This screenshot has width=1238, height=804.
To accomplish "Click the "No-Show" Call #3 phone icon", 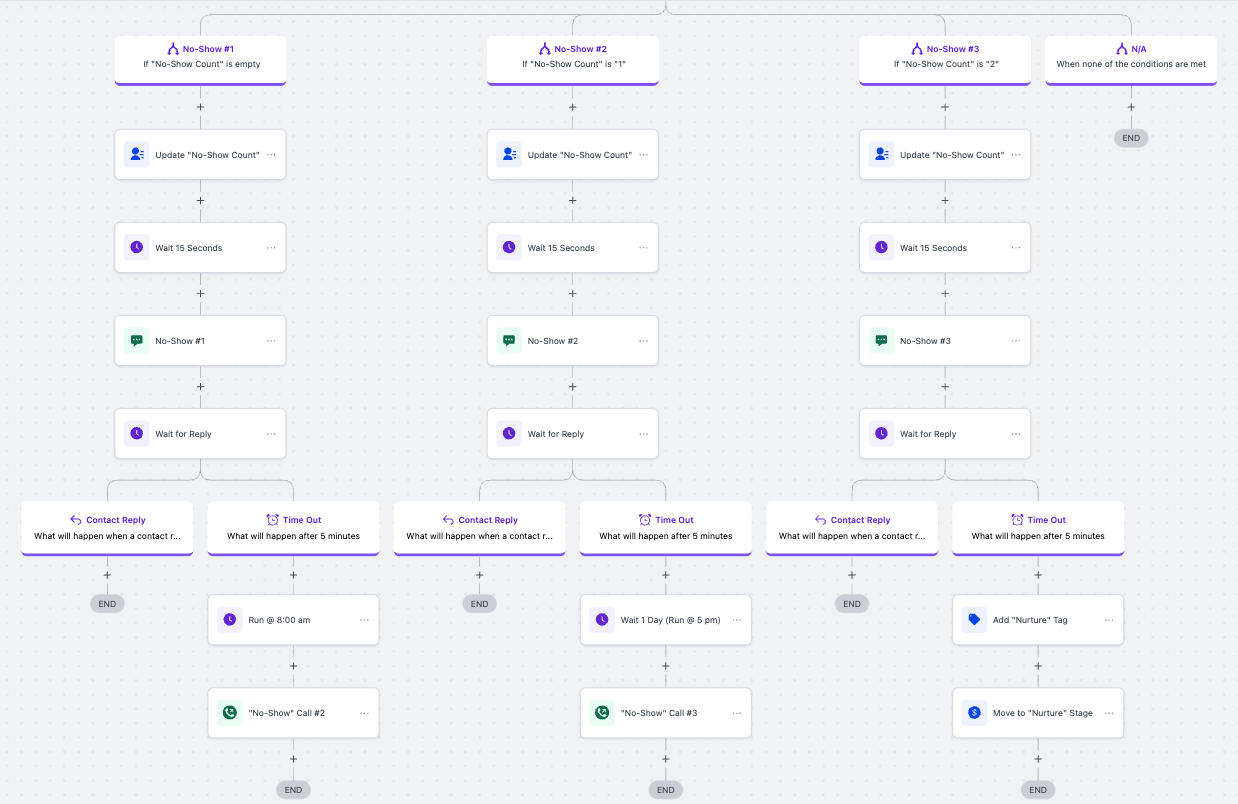I will click(x=602, y=713).
